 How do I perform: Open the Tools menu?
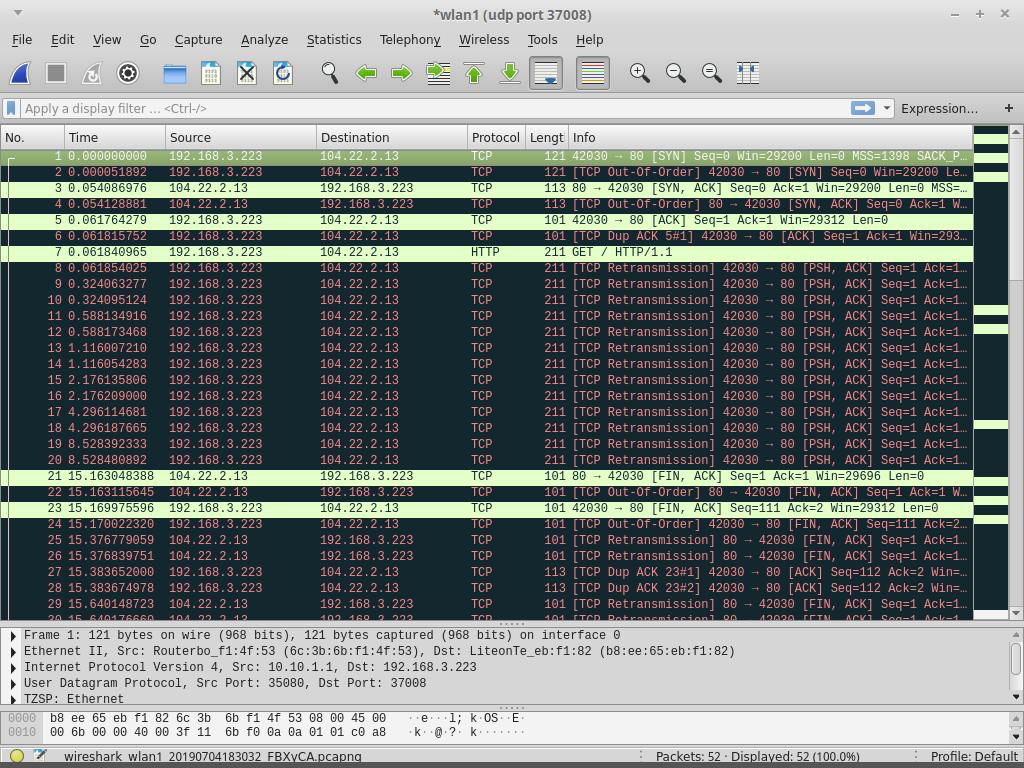pyautogui.click(x=543, y=40)
